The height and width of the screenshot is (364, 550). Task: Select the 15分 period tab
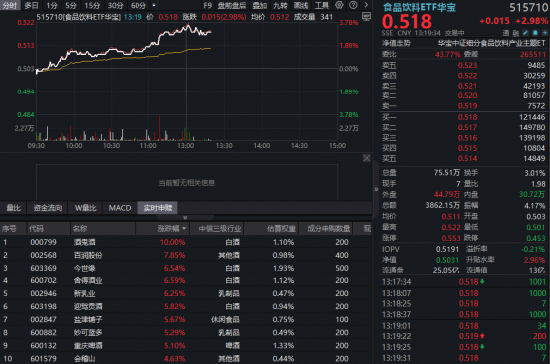point(92,5)
